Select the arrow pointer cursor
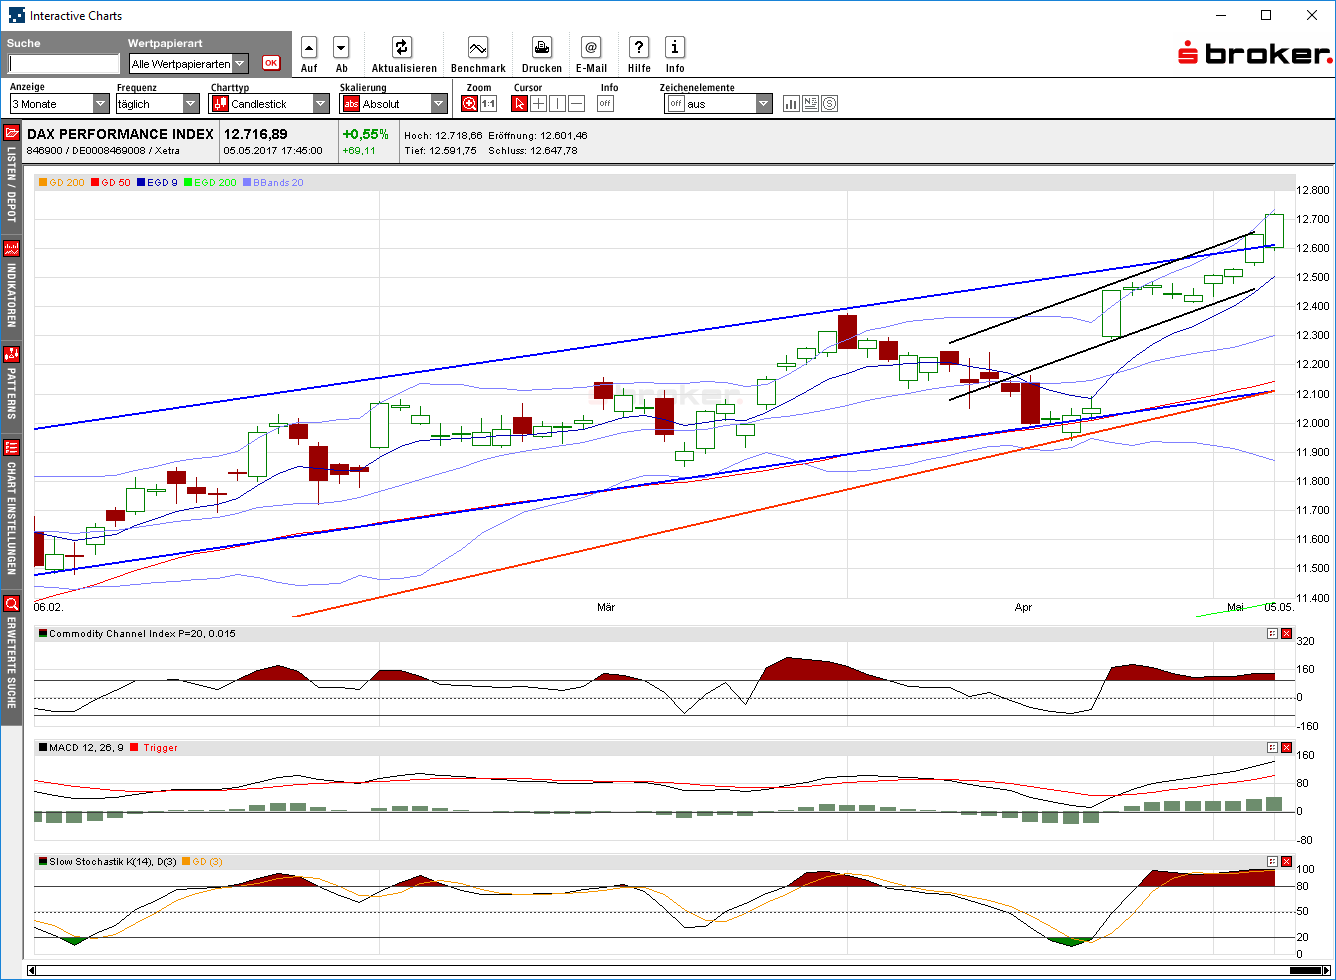This screenshot has width=1336, height=980. click(520, 103)
